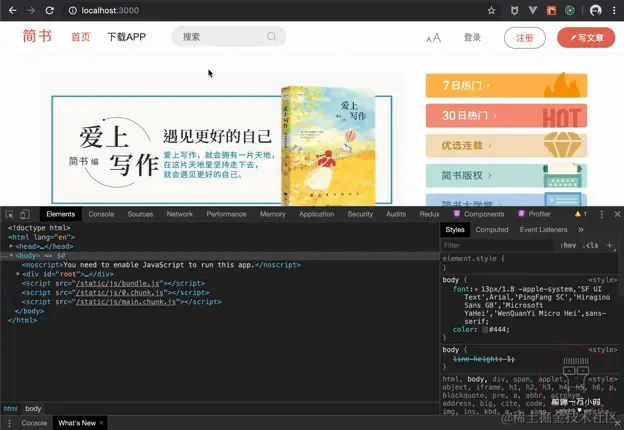This screenshot has height=430, width=624.
Task: Toggle the :hov element state panel
Action: 568,245
